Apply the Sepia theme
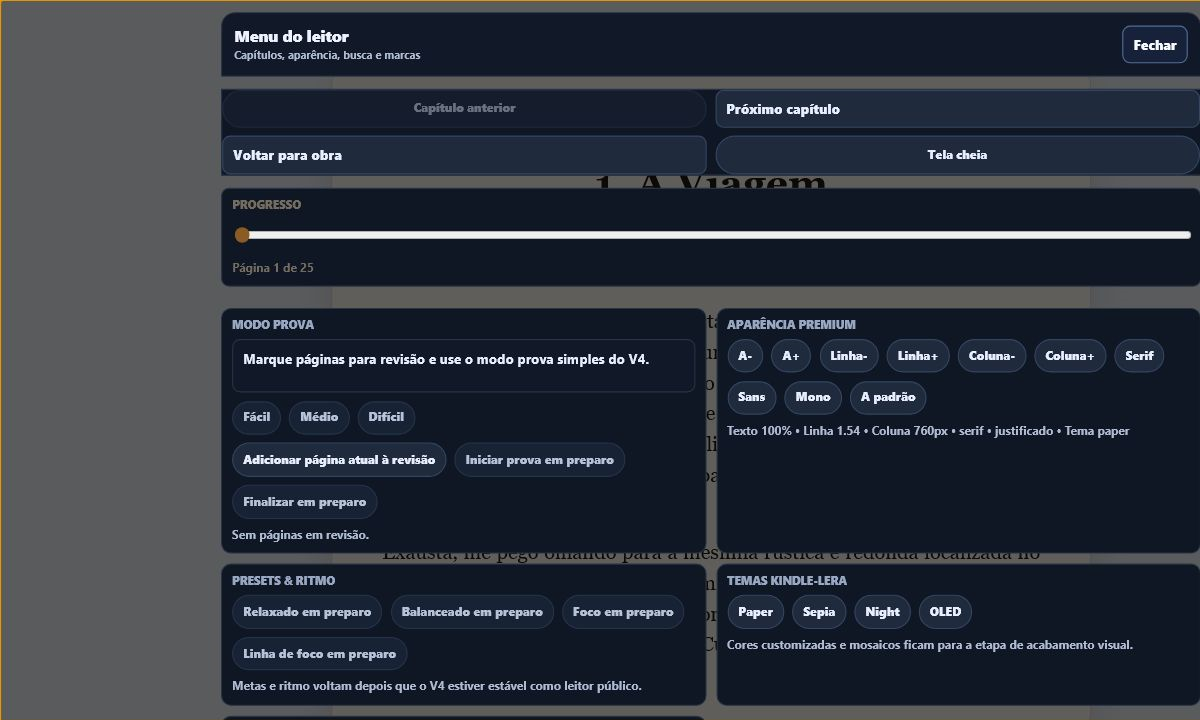 tap(819, 612)
